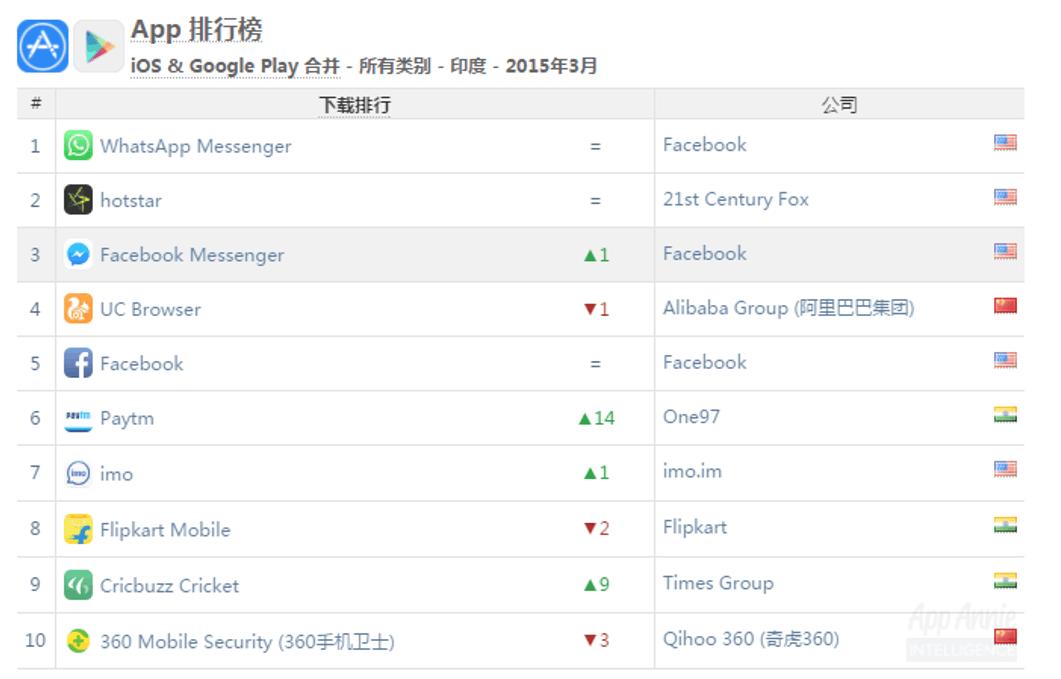Screen dimensions: 1061x679
Task: Click the Cricbuzz Cricket app icon
Action: tap(78, 585)
